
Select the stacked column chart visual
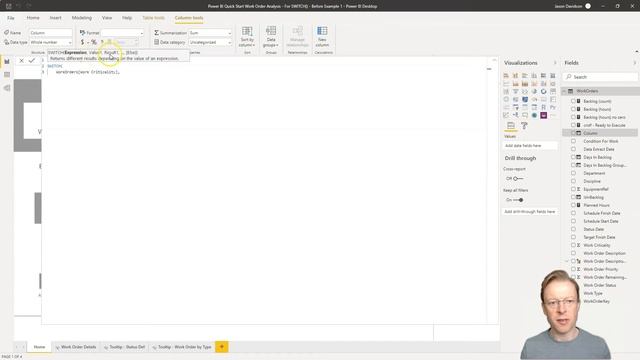pos(516,76)
